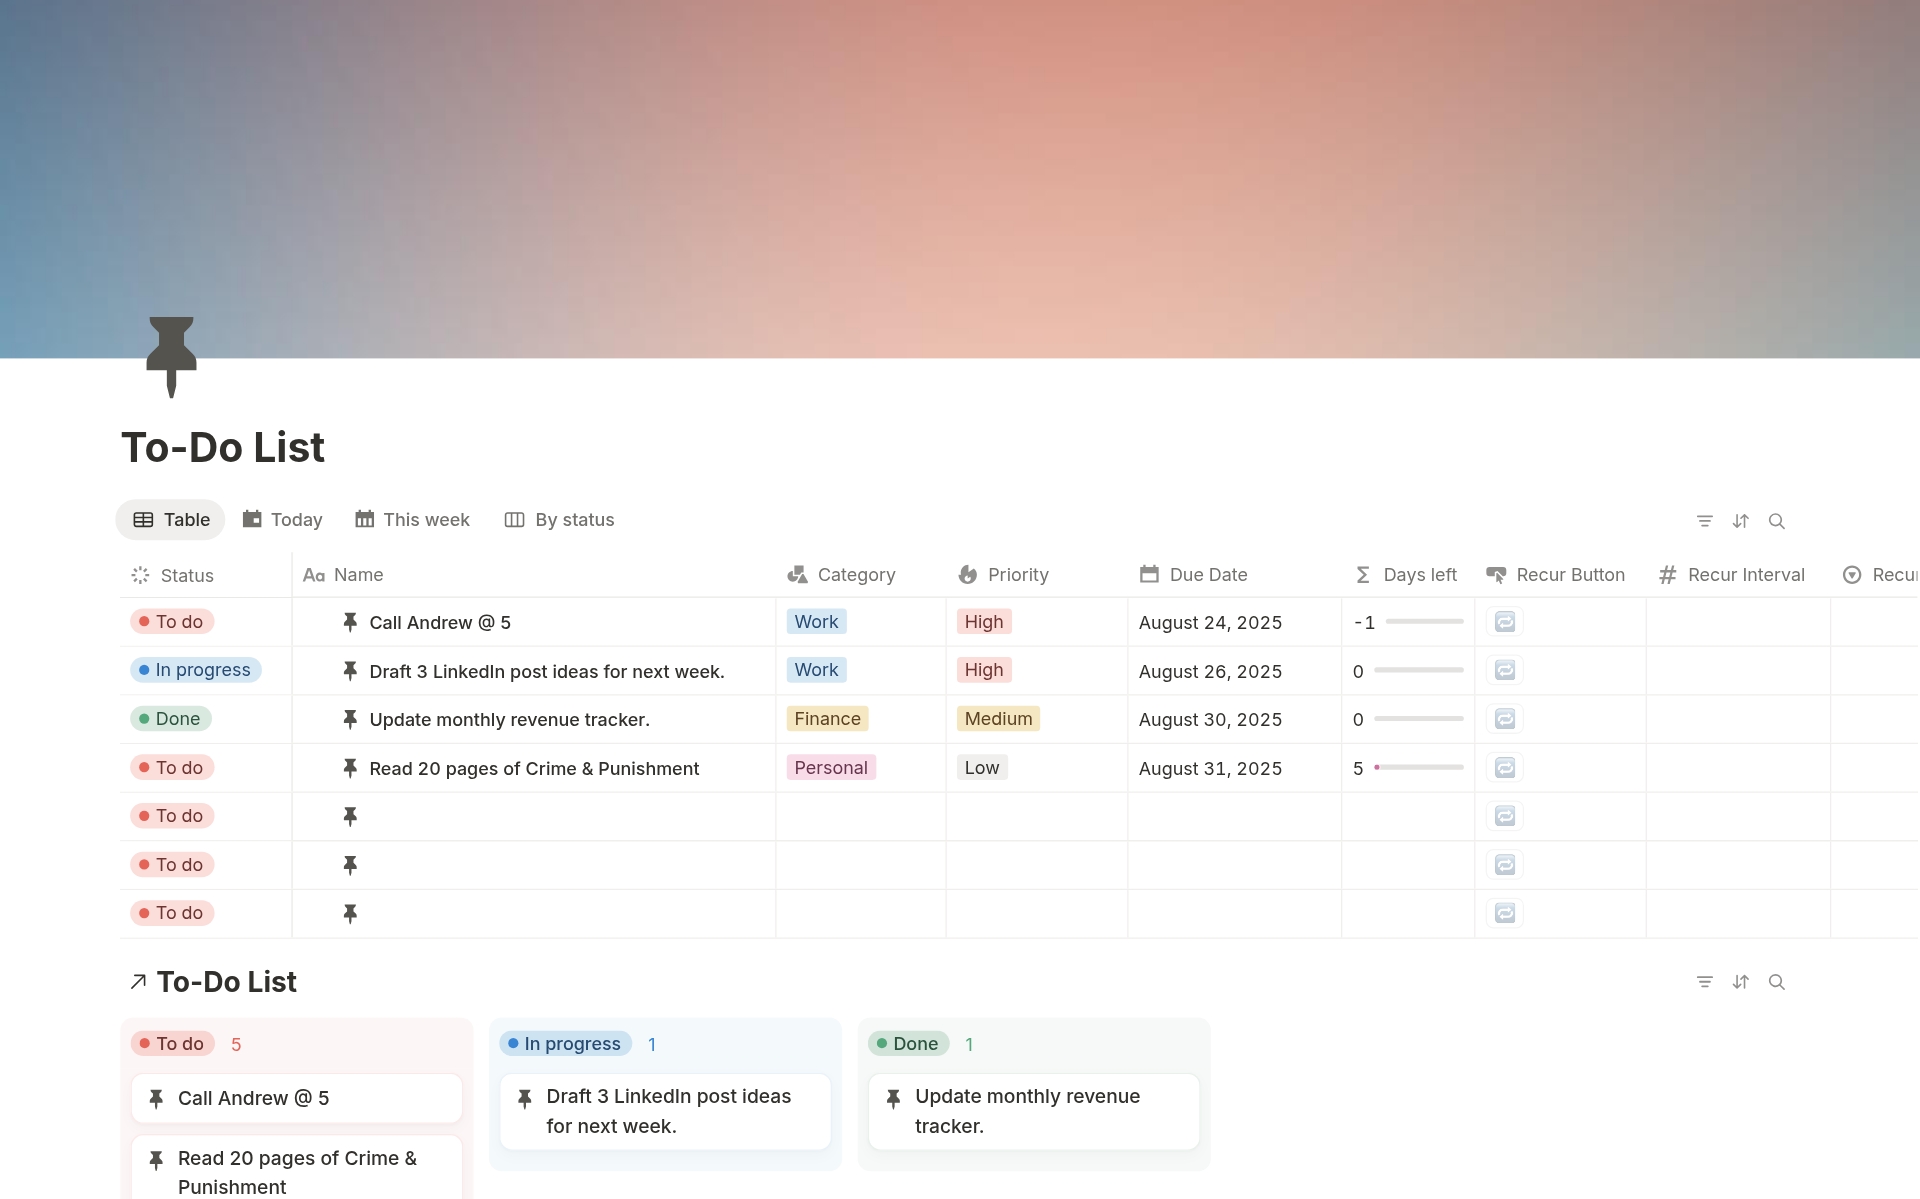Screen dimensions: 1920x1199
Task: Open search in the top table toolbar
Action: pyautogui.click(x=1776, y=521)
